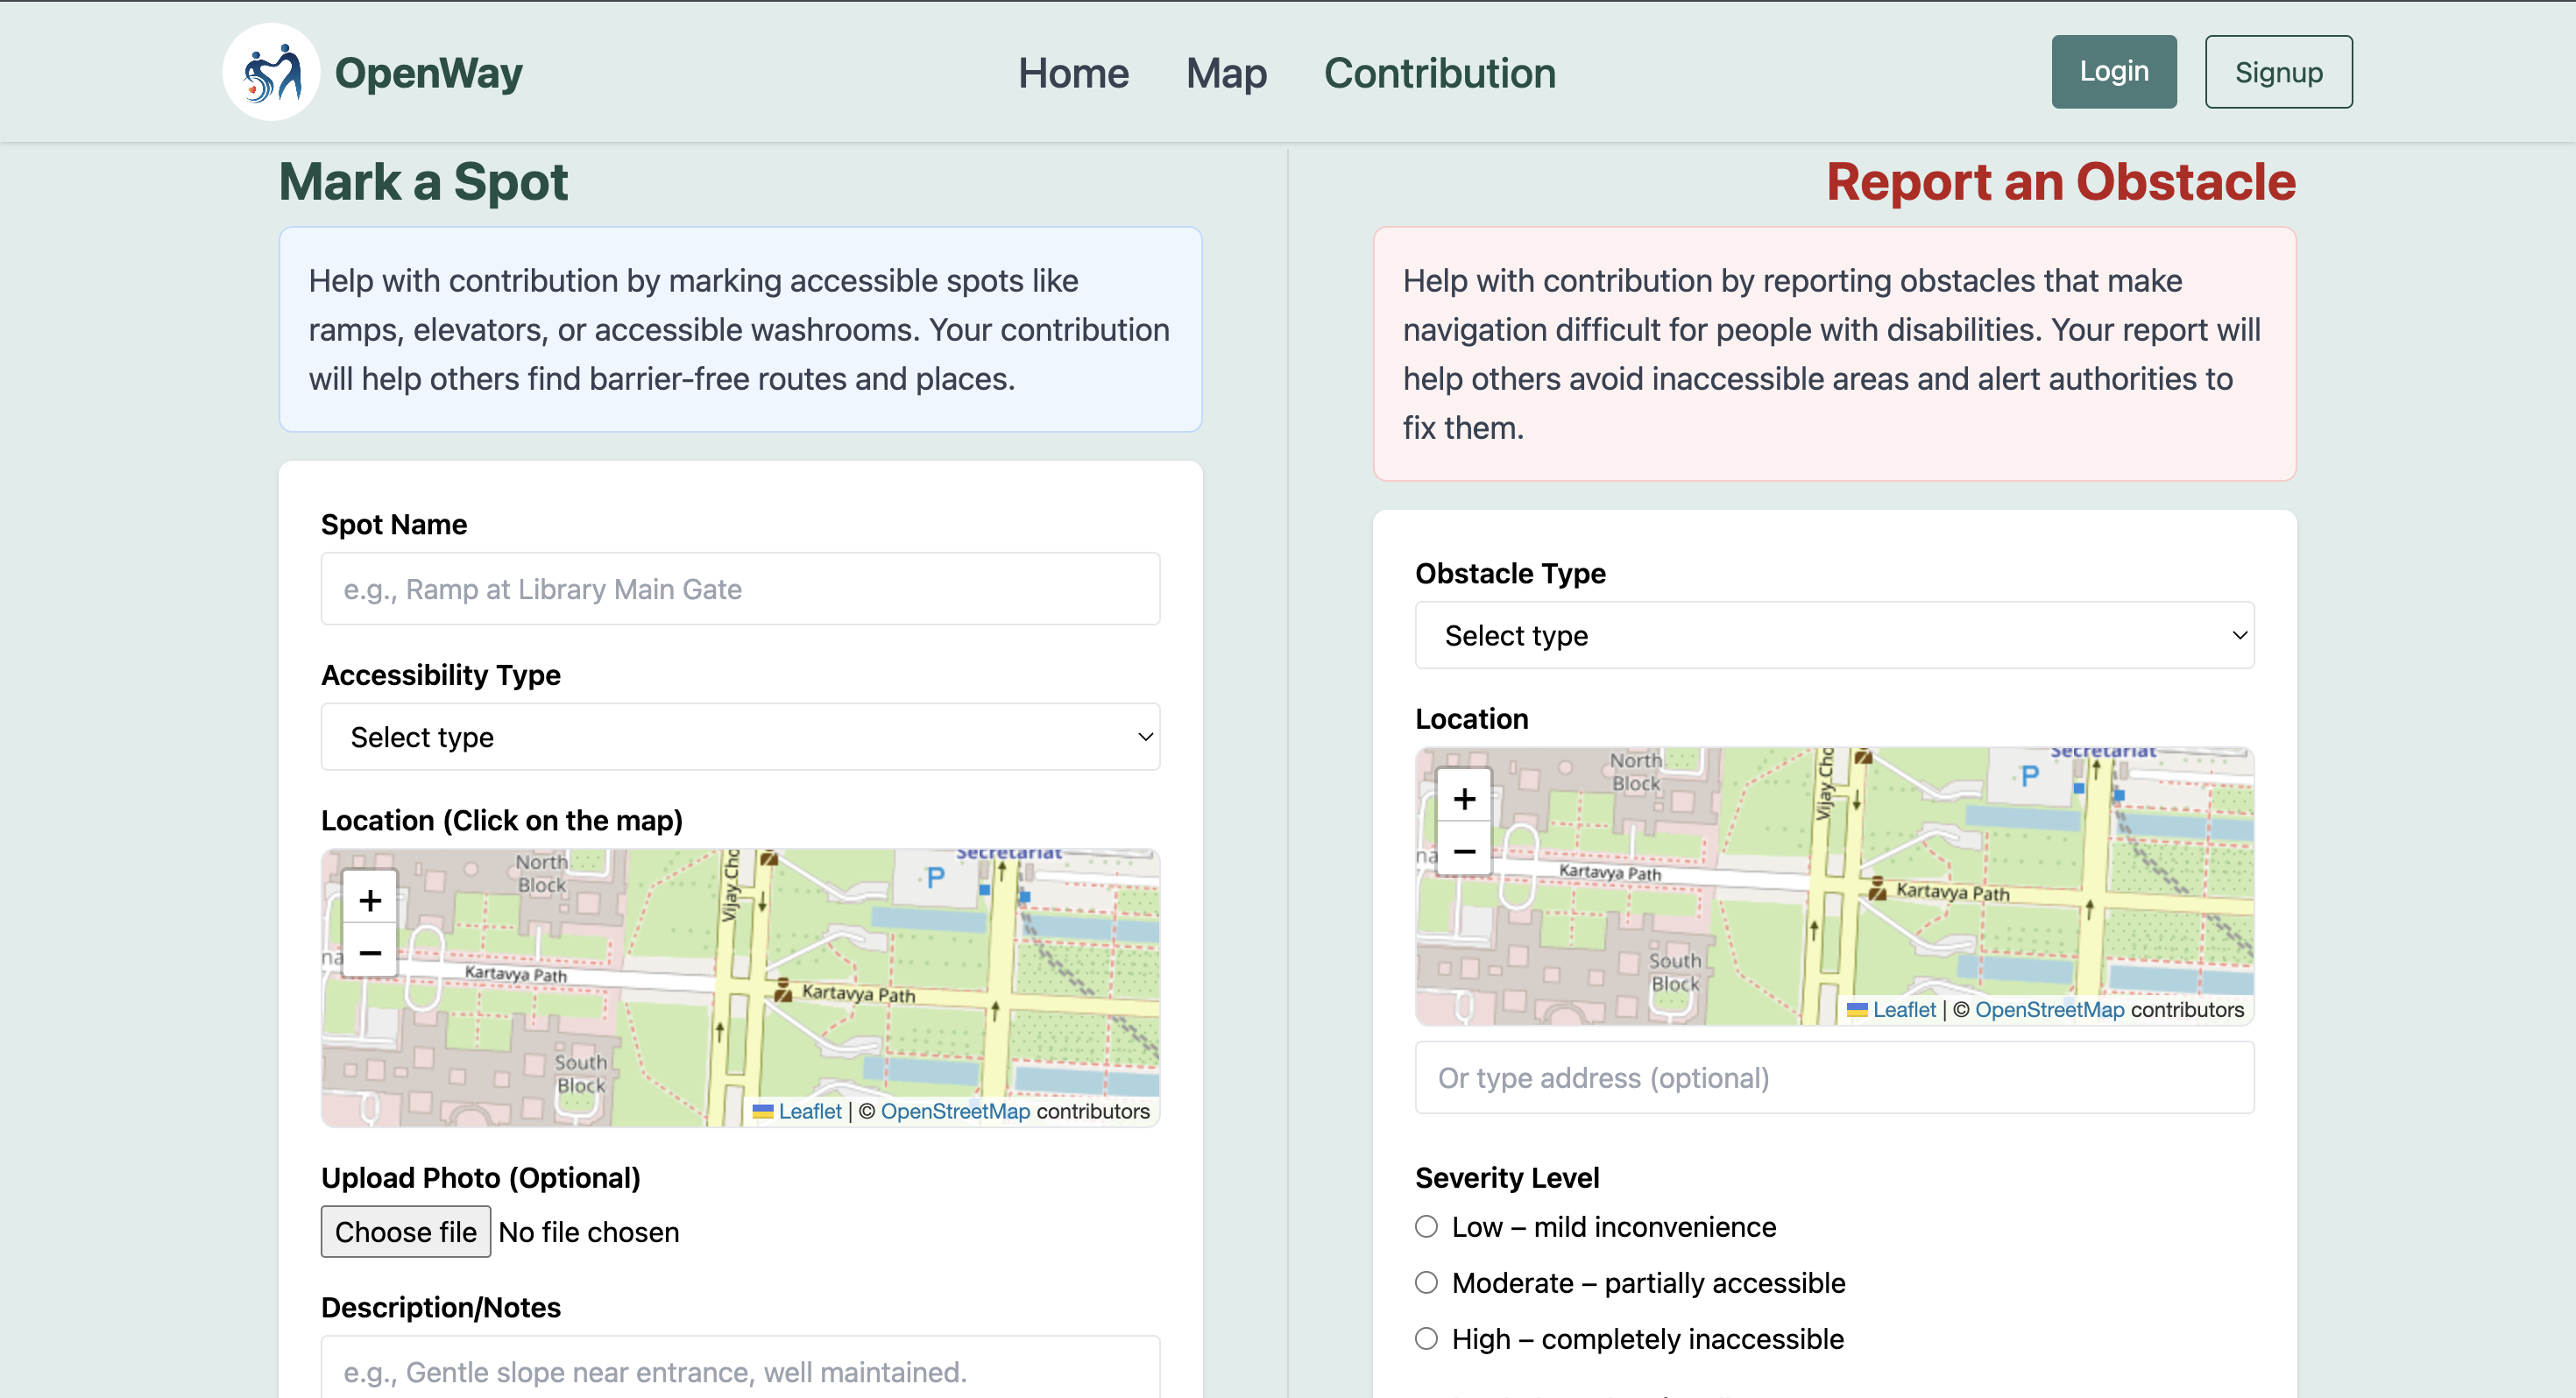Click Choose file upload button
This screenshot has width=2576, height=1398.
click(x=405, y=1232)
